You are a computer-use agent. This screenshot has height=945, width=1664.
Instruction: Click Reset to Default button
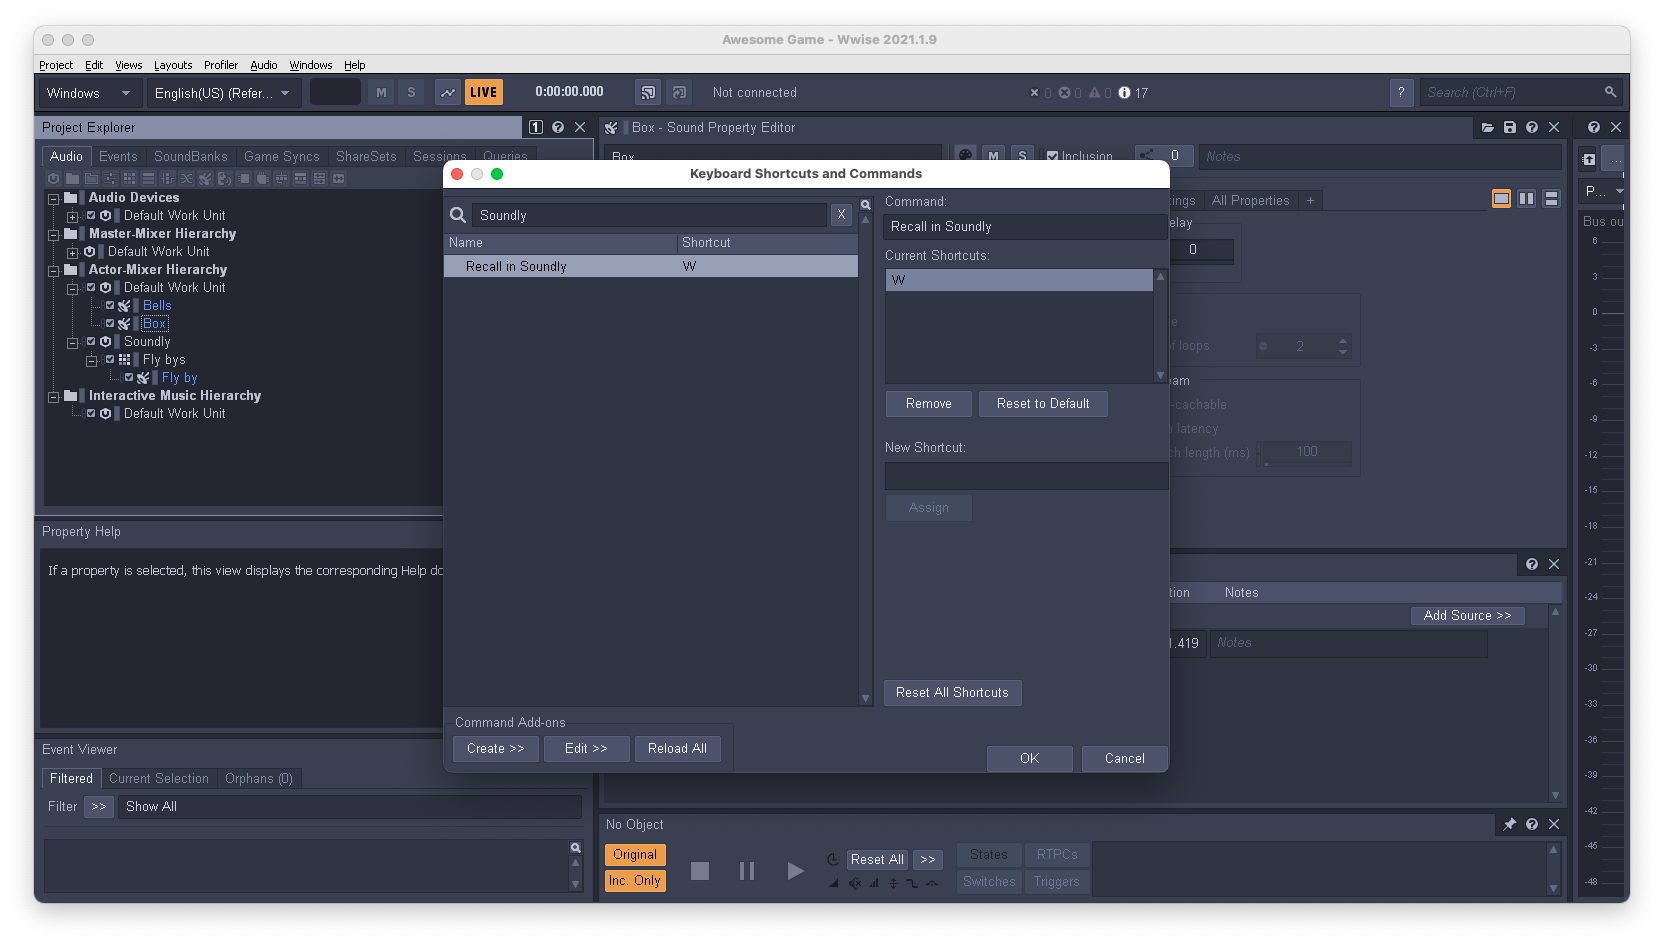tap(1043, 404)
